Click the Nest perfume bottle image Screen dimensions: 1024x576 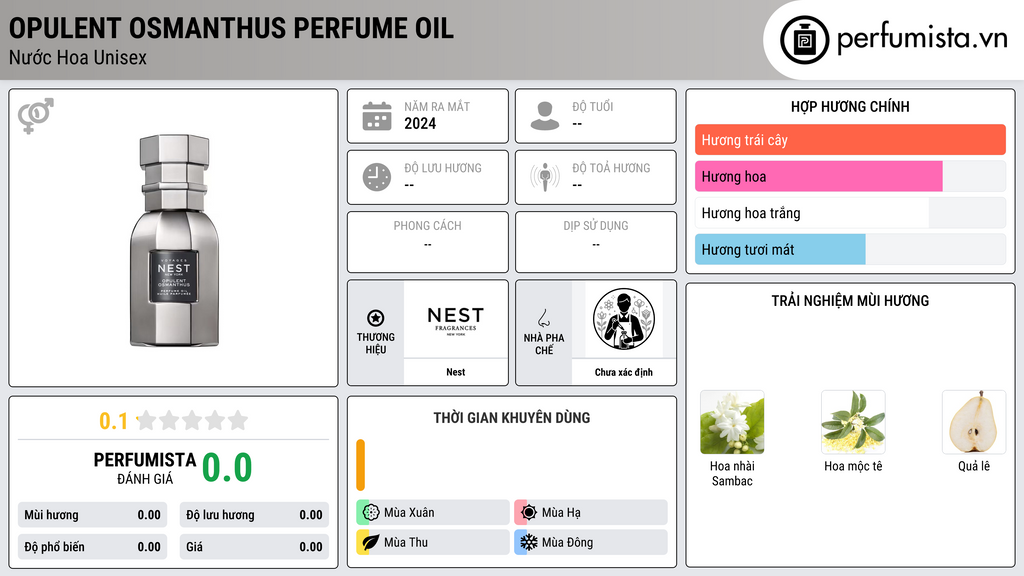[174, 240]
